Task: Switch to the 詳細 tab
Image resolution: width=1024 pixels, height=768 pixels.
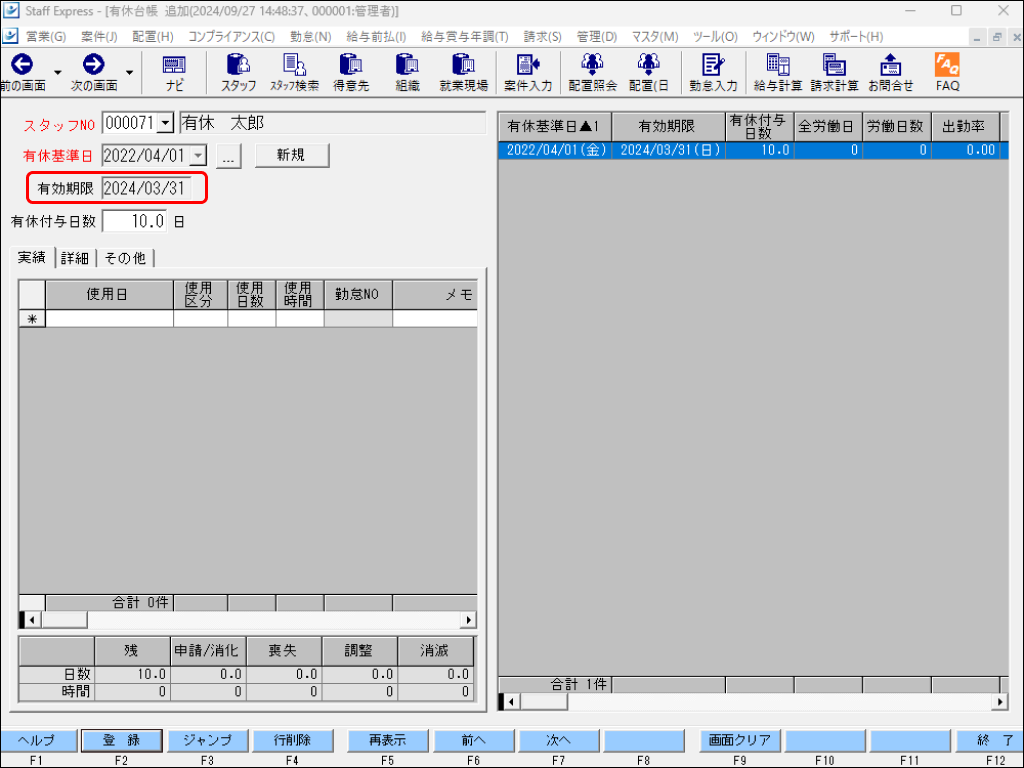Action: [75, 258]
